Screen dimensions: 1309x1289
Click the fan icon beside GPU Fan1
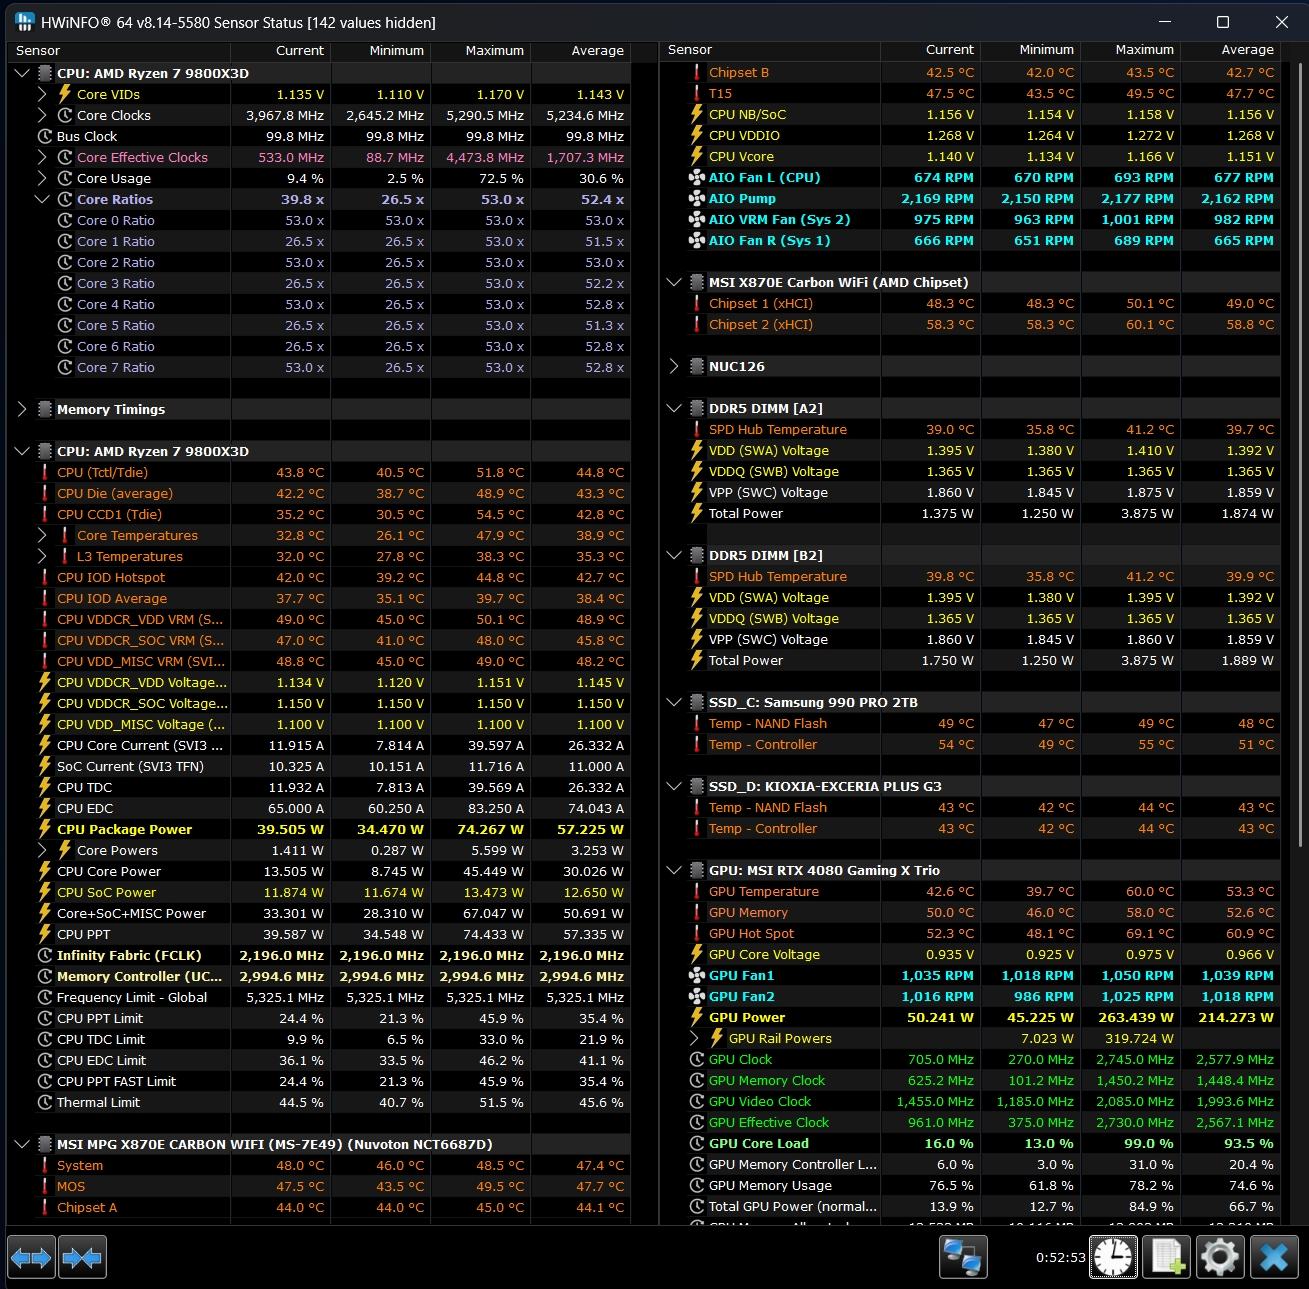(697, 975)
